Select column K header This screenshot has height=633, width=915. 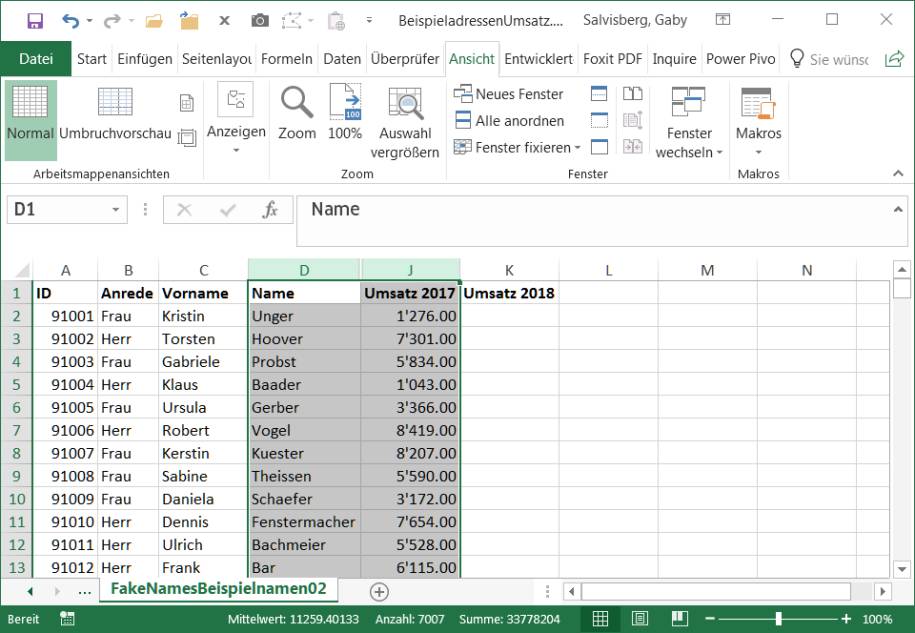(509, 270)
